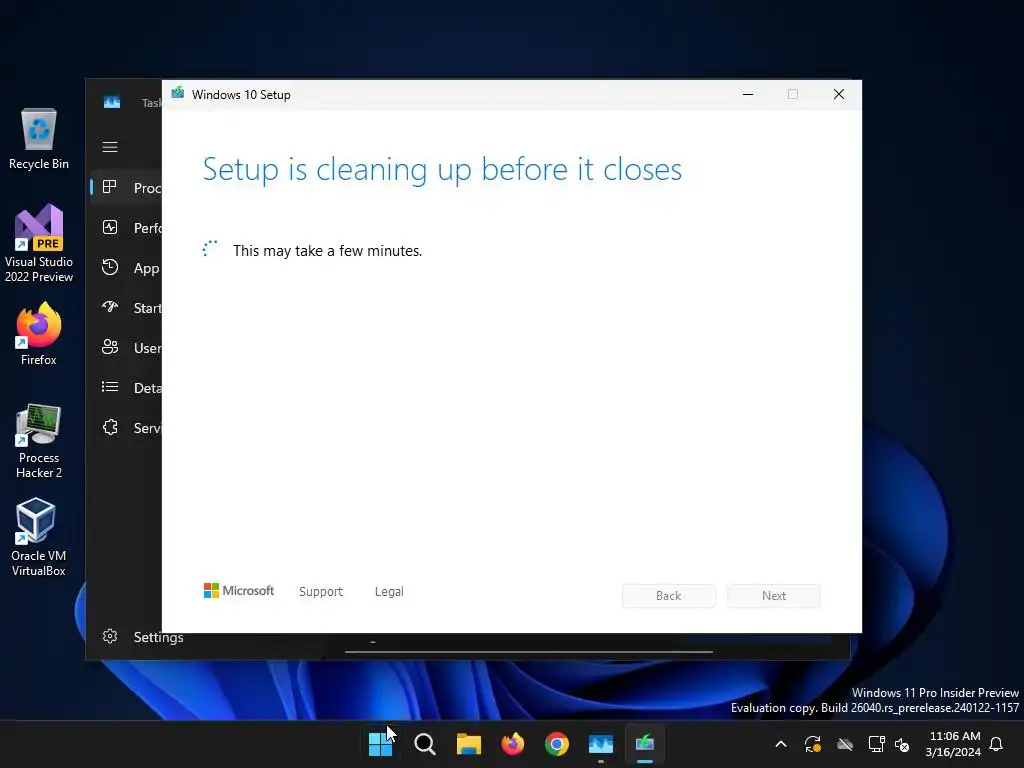This screenshot has width=1024, height=768.
Task: Close the Windows 10 Setup window
Action: point(839,94)
